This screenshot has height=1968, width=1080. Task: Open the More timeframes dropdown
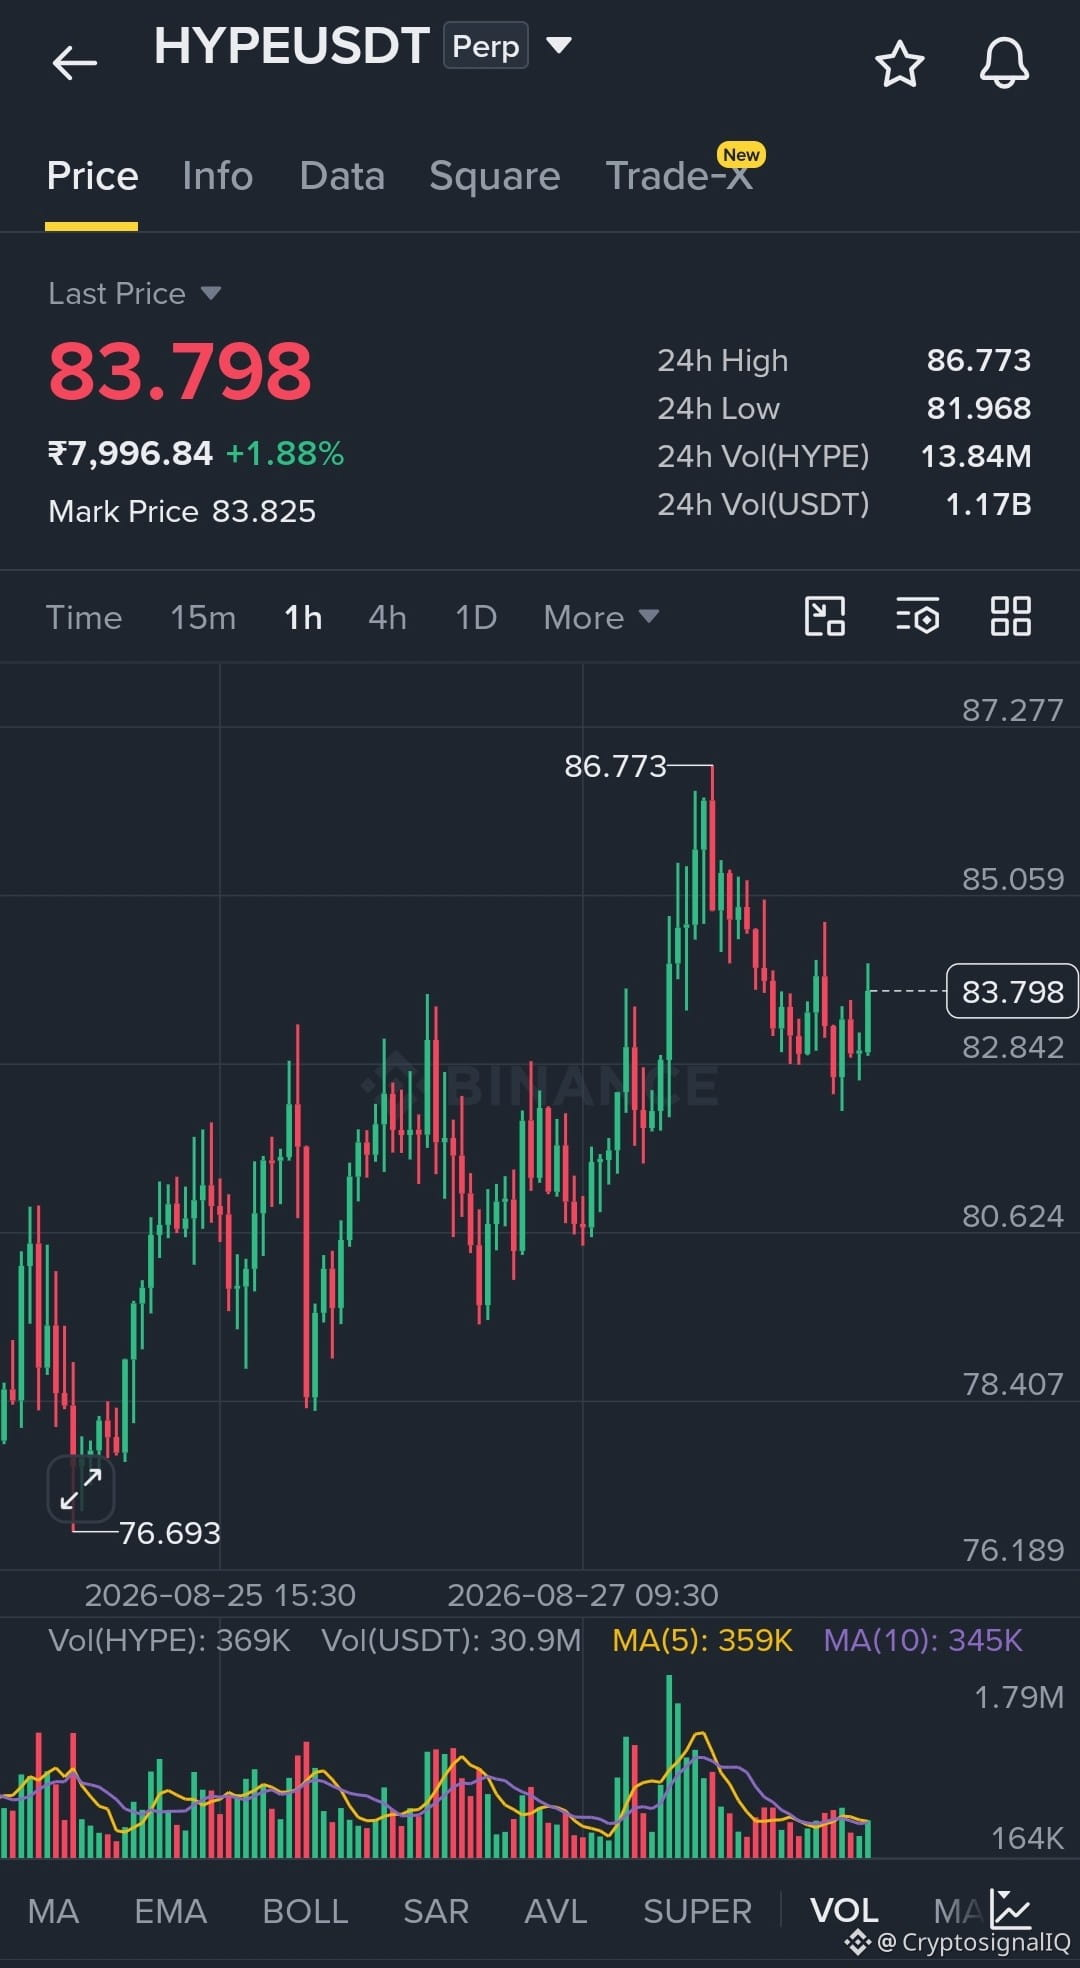601,617
